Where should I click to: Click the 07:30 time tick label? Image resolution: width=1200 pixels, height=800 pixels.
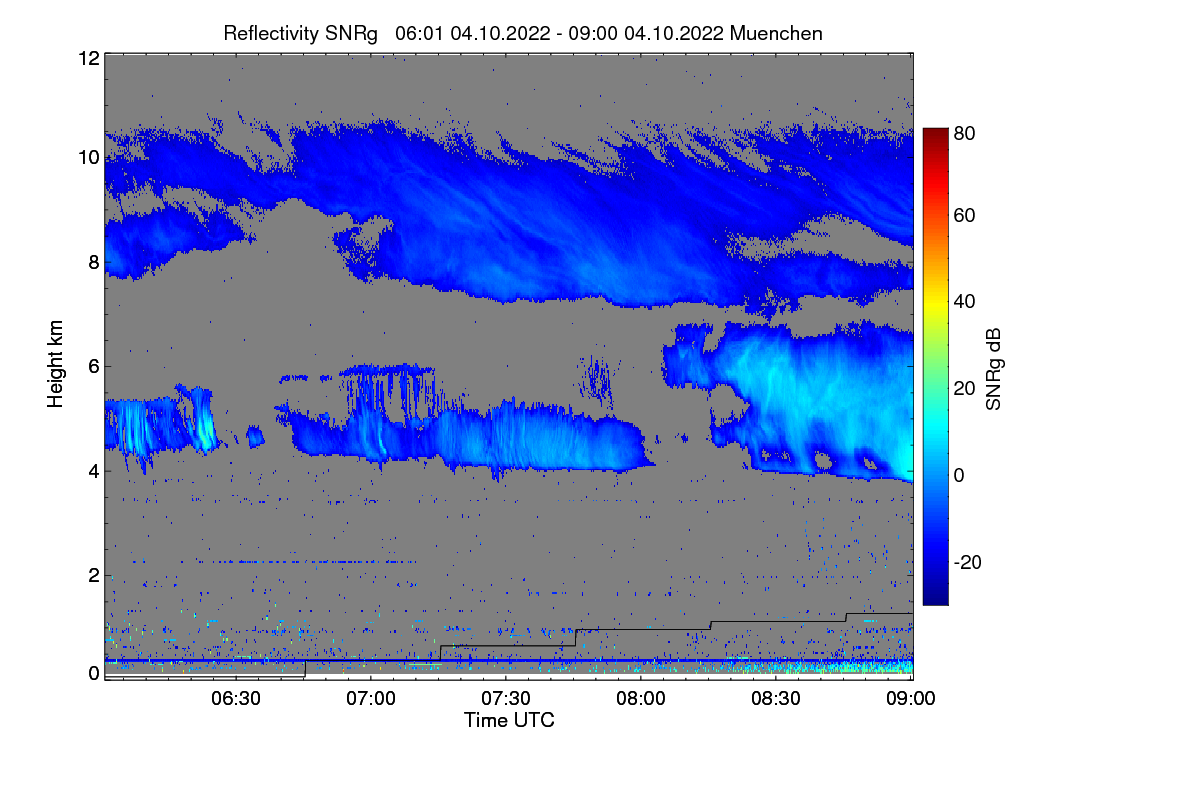coord(506,700)
